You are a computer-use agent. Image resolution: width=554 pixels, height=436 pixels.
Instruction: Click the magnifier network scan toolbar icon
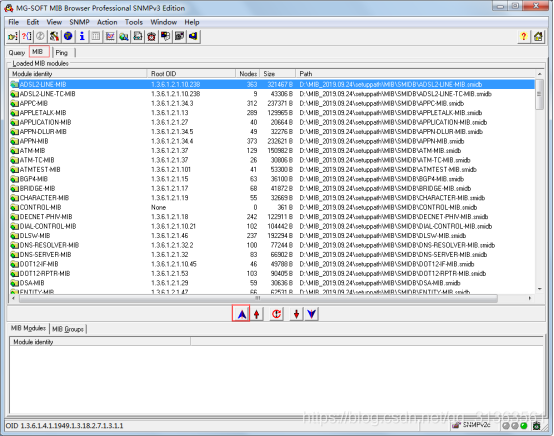click(124, 36)
